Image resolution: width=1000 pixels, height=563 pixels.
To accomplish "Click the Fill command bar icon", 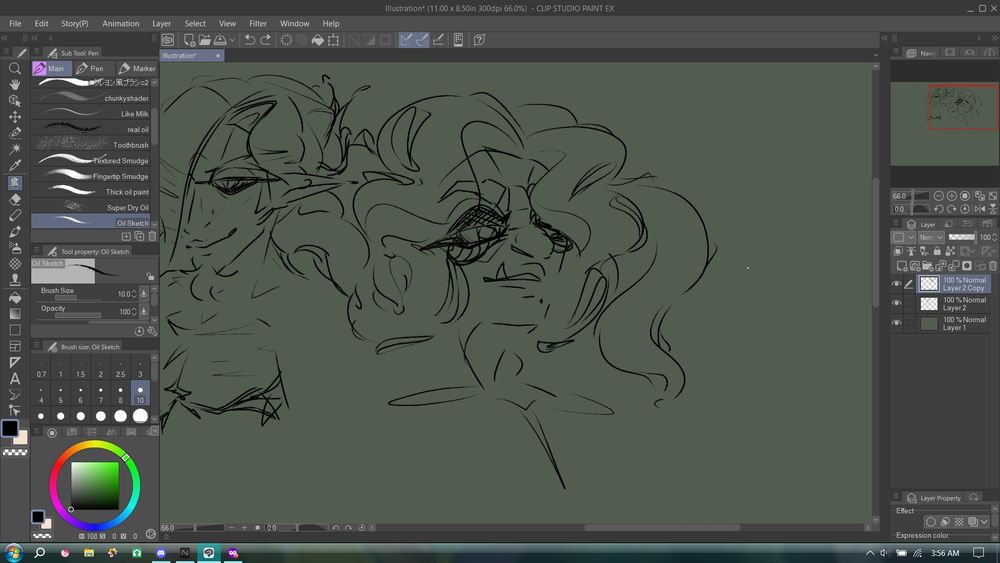I will pos(318,40).
